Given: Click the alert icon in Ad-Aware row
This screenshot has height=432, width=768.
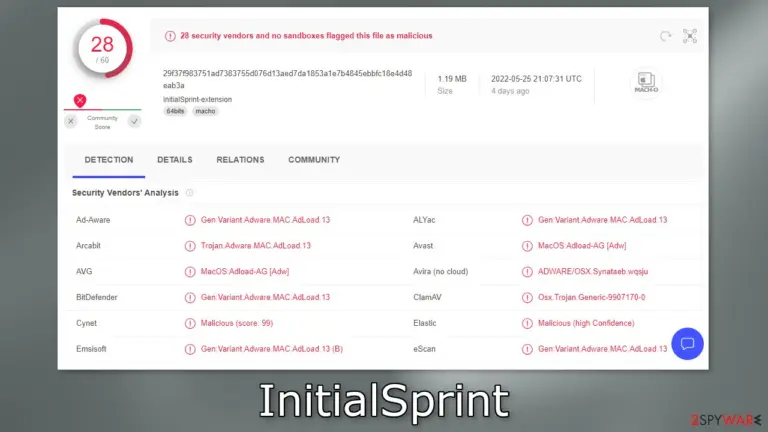Looking at the screenshot, I should tap(190, 220).
